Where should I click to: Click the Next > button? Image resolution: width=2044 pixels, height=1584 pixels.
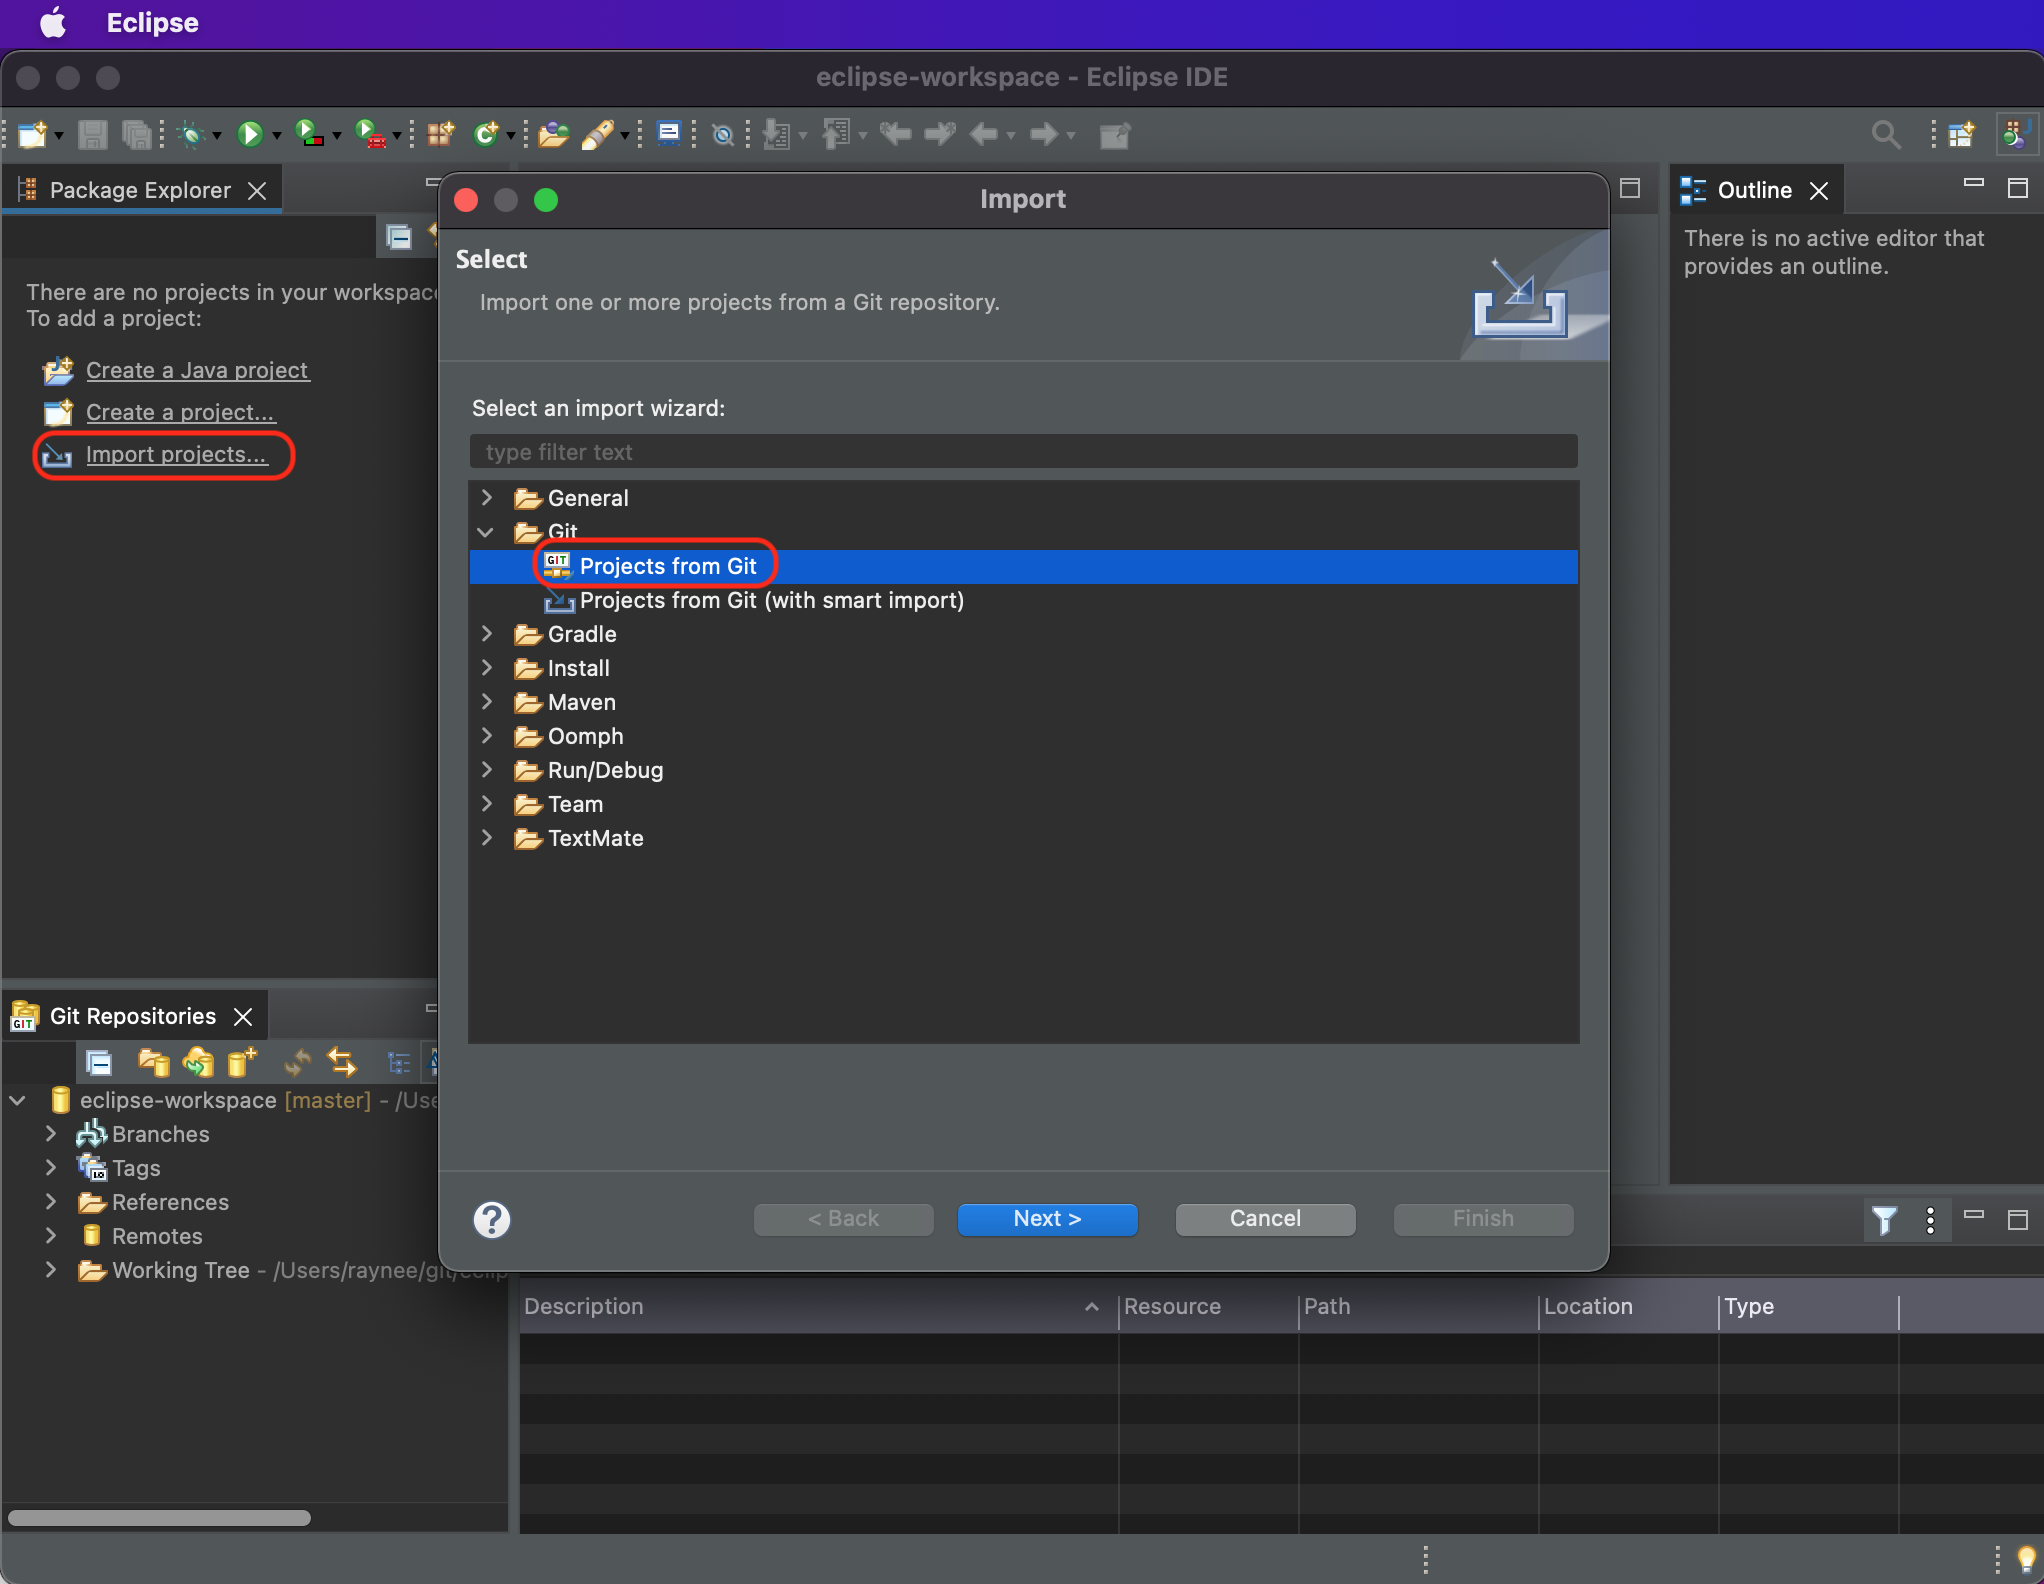pyautogui.click(x=1046, y=1219)
